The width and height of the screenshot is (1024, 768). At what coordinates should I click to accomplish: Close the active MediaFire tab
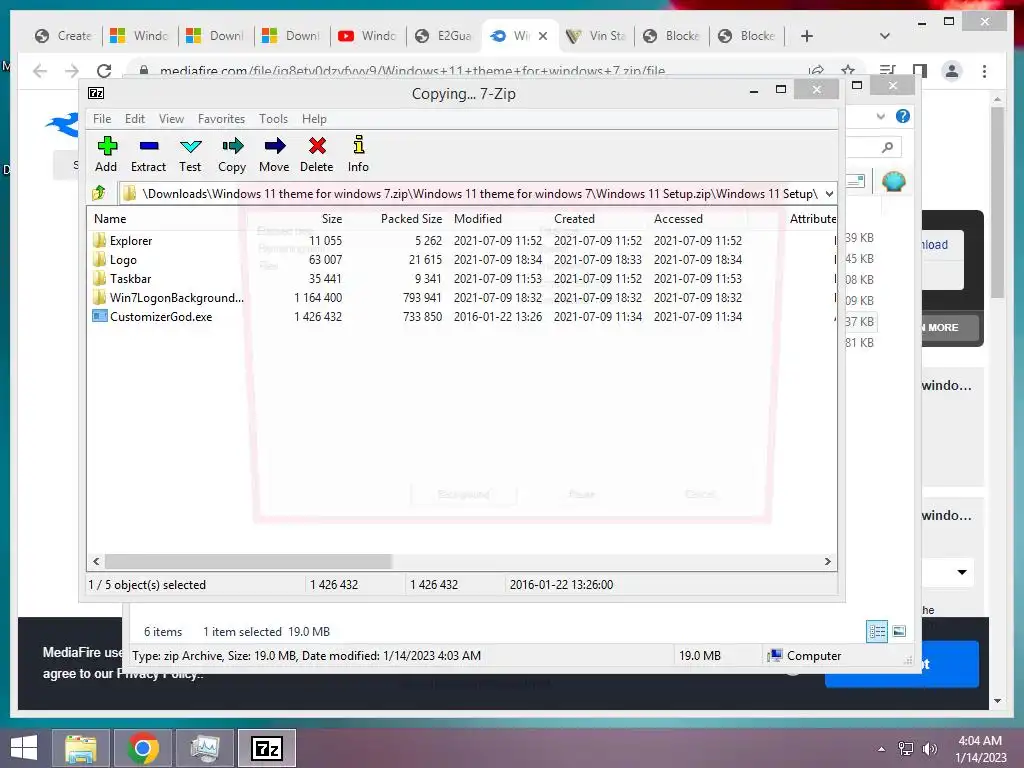coord(543,36)
